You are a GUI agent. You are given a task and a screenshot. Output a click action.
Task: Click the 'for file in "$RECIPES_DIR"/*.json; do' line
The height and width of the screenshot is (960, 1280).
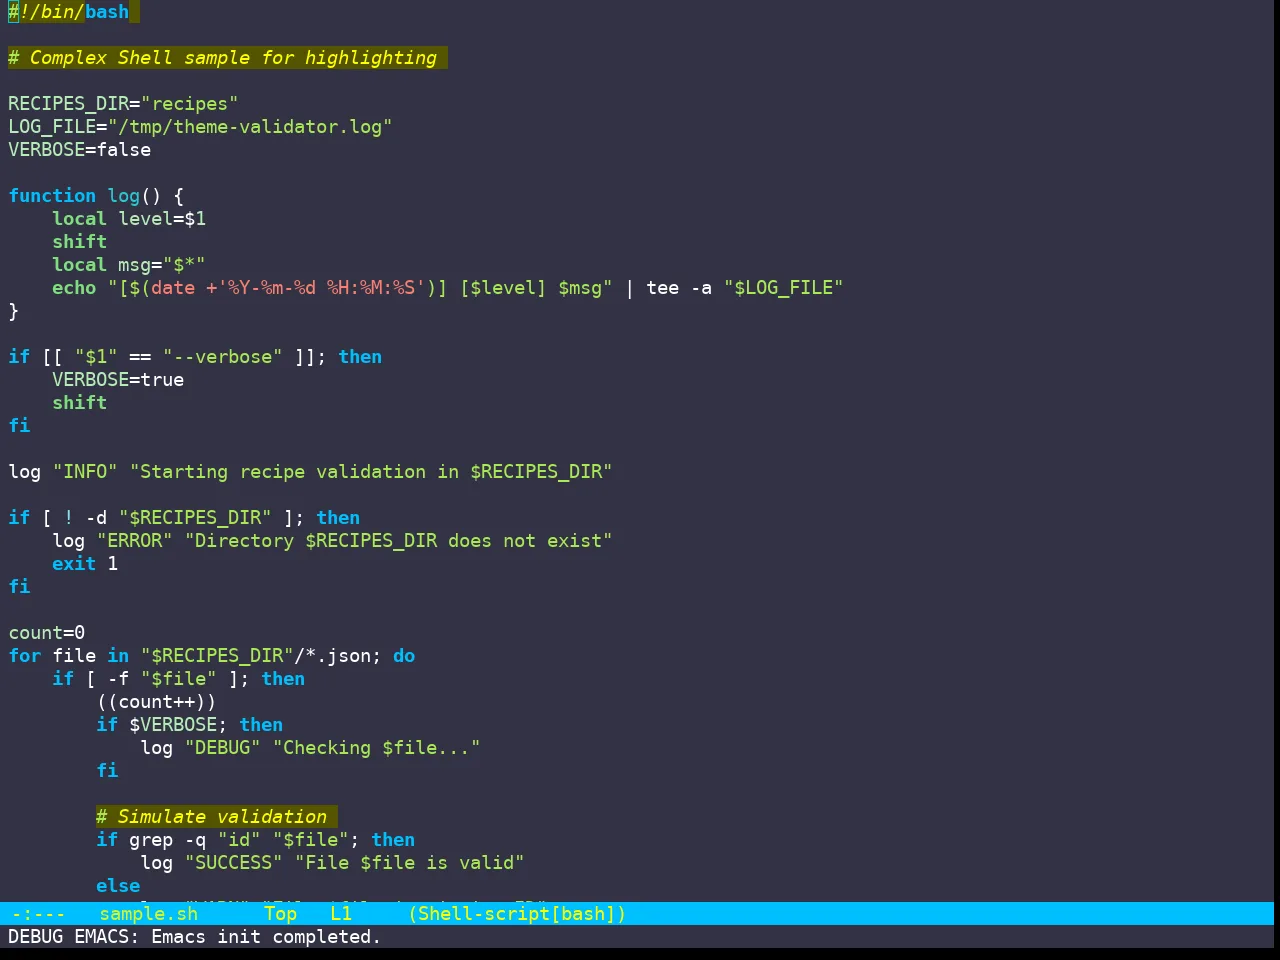[212, 656]
